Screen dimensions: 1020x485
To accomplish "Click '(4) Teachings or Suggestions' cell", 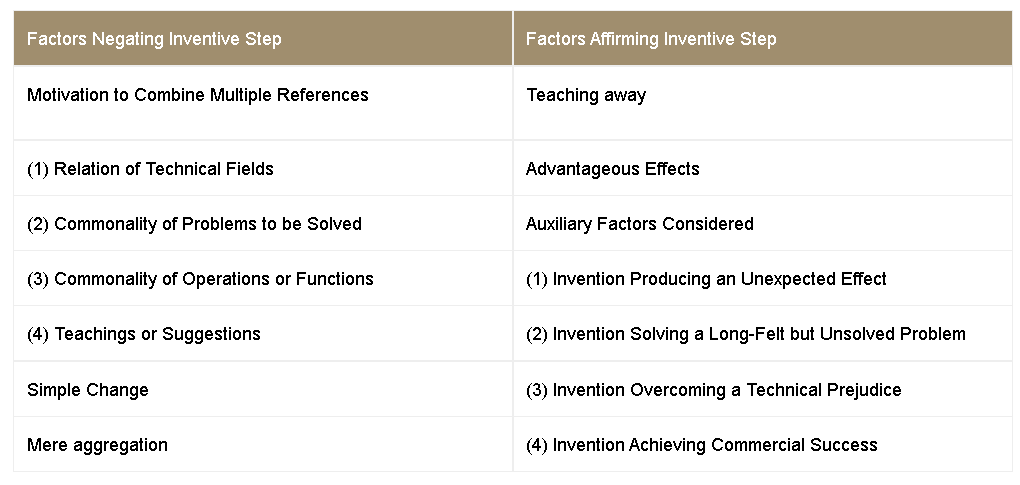I will point(144,334).
